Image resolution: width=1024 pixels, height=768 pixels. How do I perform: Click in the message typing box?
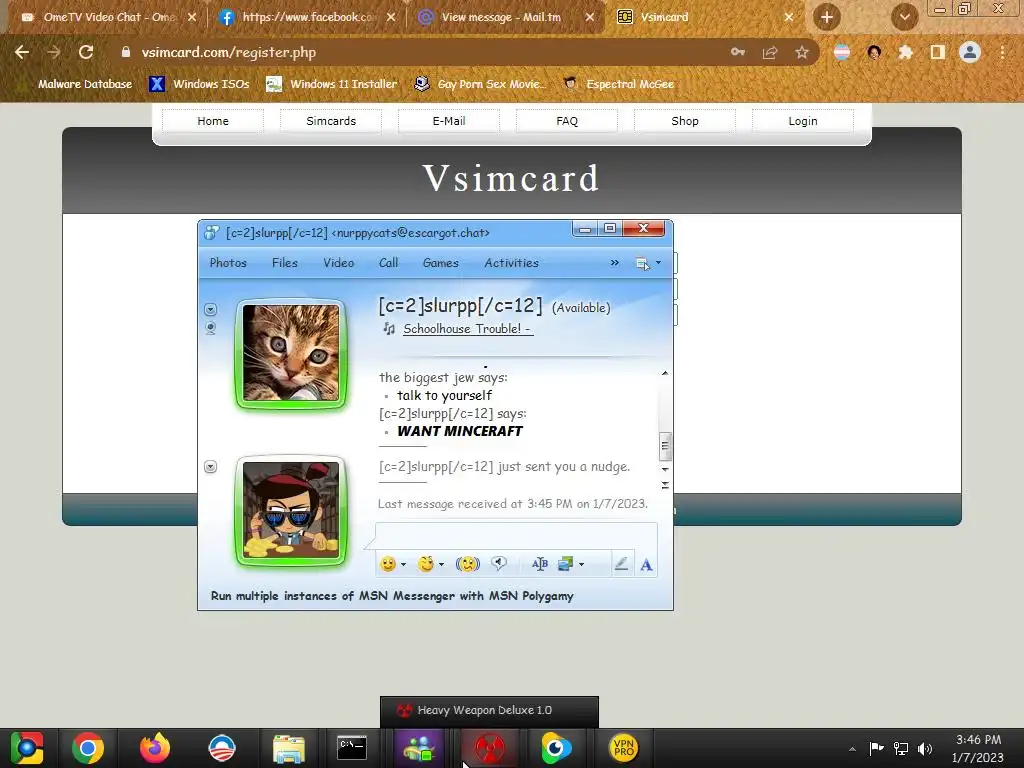point(516,536)
